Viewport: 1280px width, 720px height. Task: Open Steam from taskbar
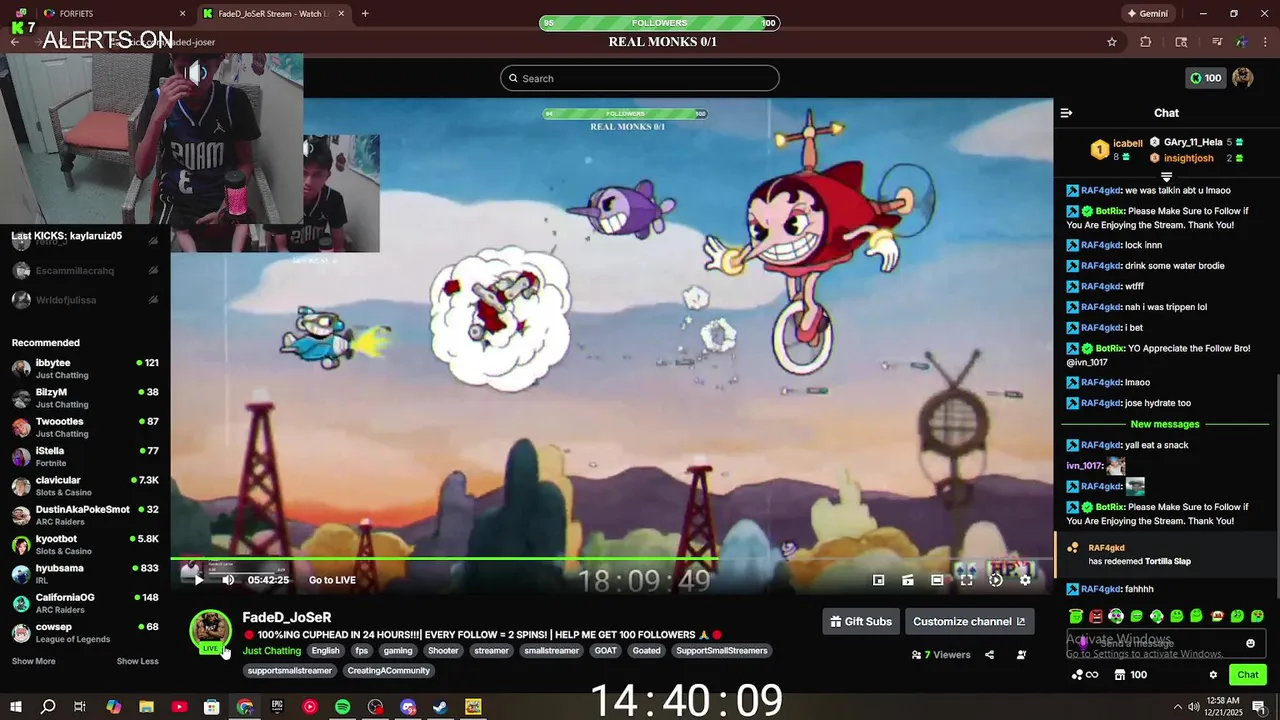(440, 707)
